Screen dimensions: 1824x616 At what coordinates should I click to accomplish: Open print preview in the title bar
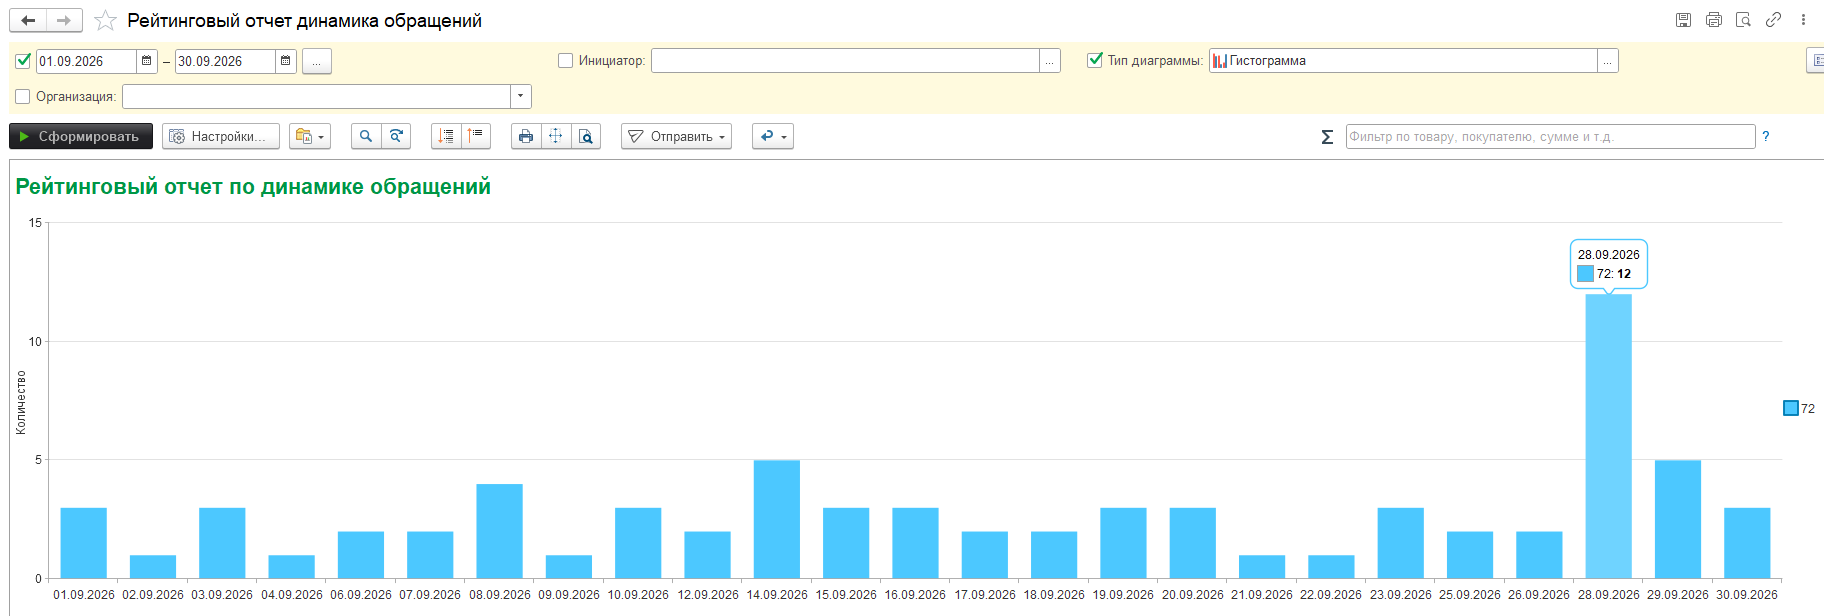(x=1743, y=20)
